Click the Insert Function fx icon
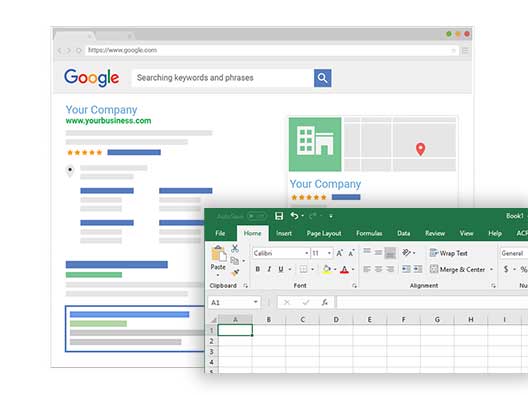The height and width of the screenshot is (395, 528). 325,302
